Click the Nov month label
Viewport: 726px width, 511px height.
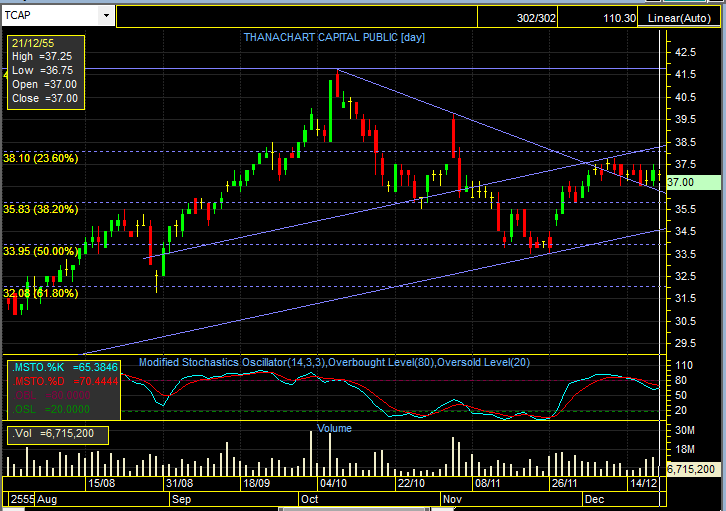[x=452, y=499]
